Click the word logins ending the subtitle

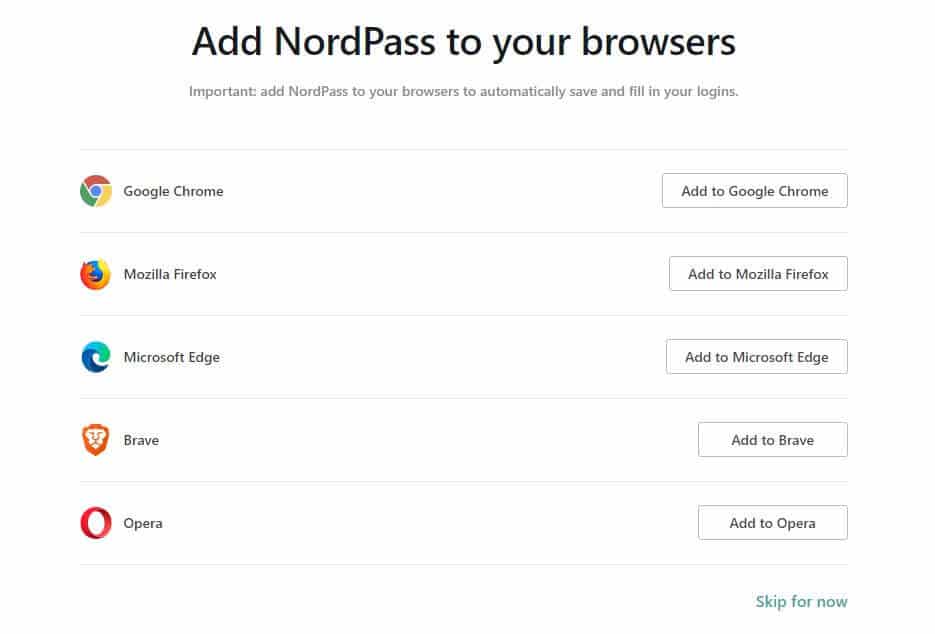click(x=718, y=92)
